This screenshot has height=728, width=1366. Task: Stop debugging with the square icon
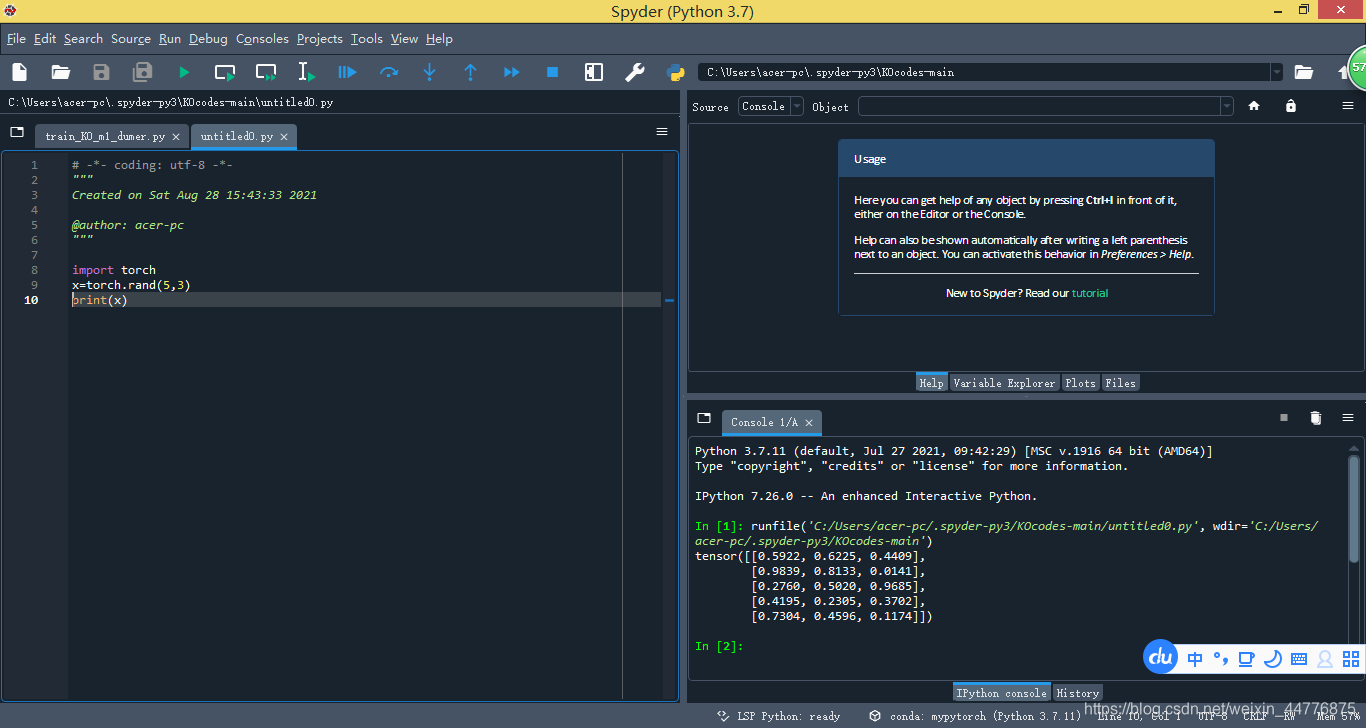(552, 72)
